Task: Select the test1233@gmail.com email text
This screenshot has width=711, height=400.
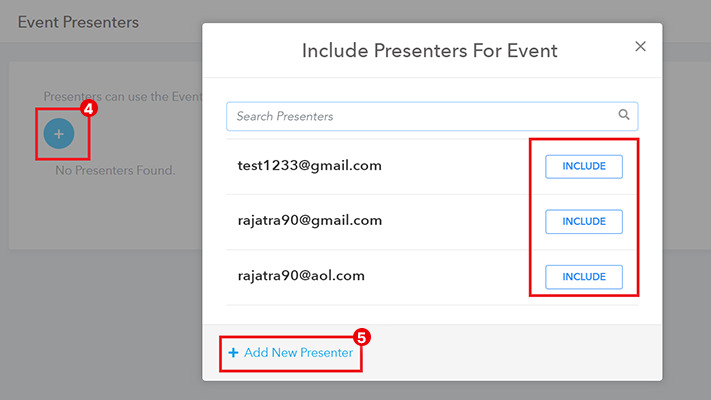Action: coord(309,166)
